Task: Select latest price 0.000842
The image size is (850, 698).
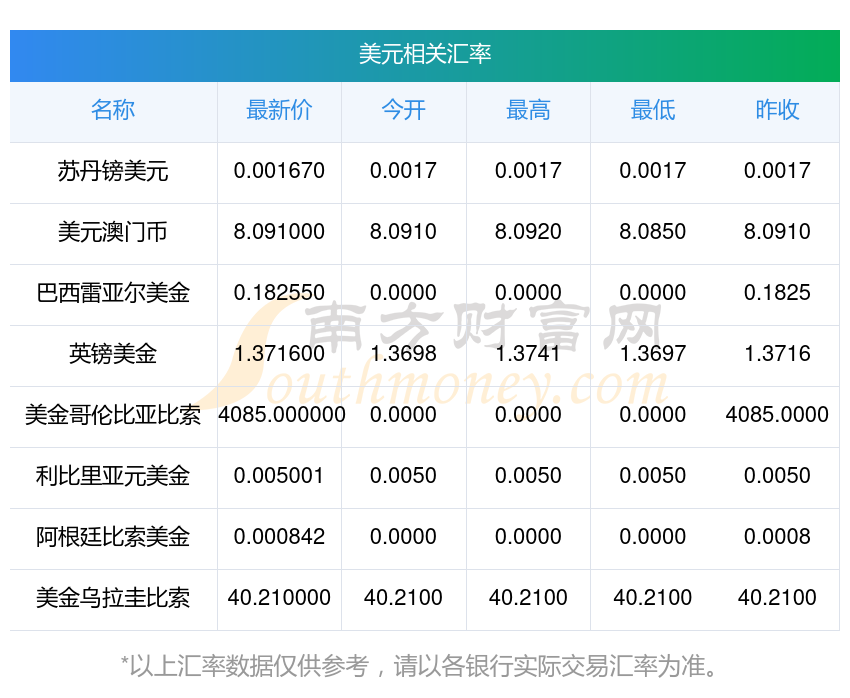Action: [x=279, y=537]
